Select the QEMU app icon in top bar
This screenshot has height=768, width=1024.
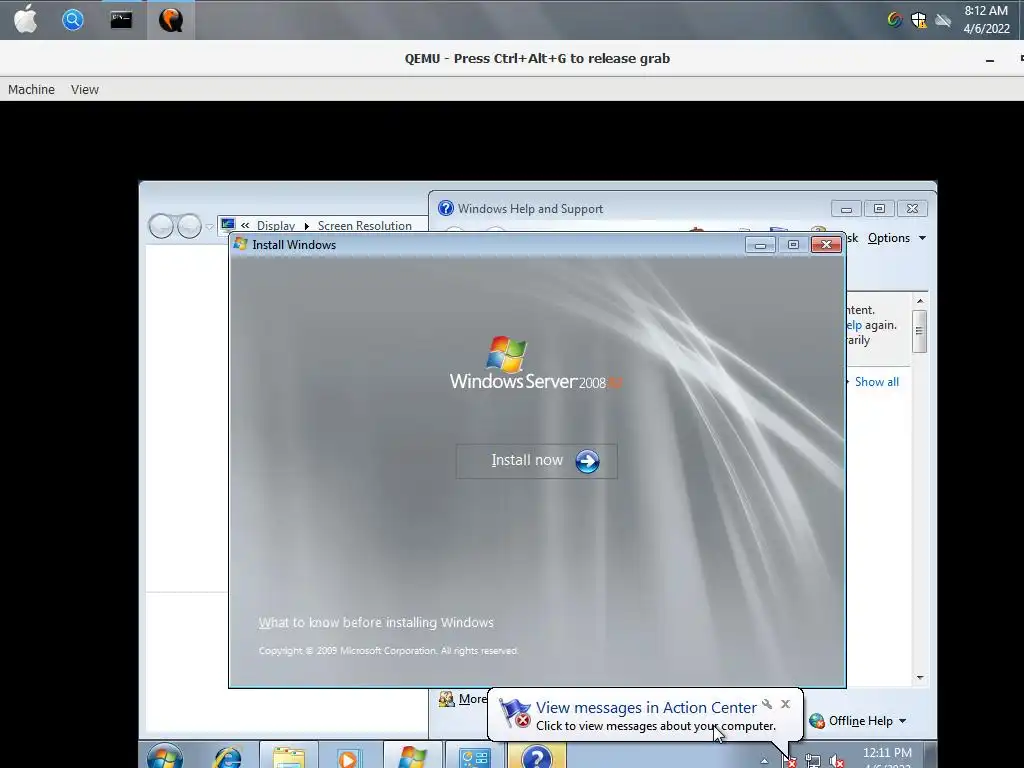click(x=170, y=20)
